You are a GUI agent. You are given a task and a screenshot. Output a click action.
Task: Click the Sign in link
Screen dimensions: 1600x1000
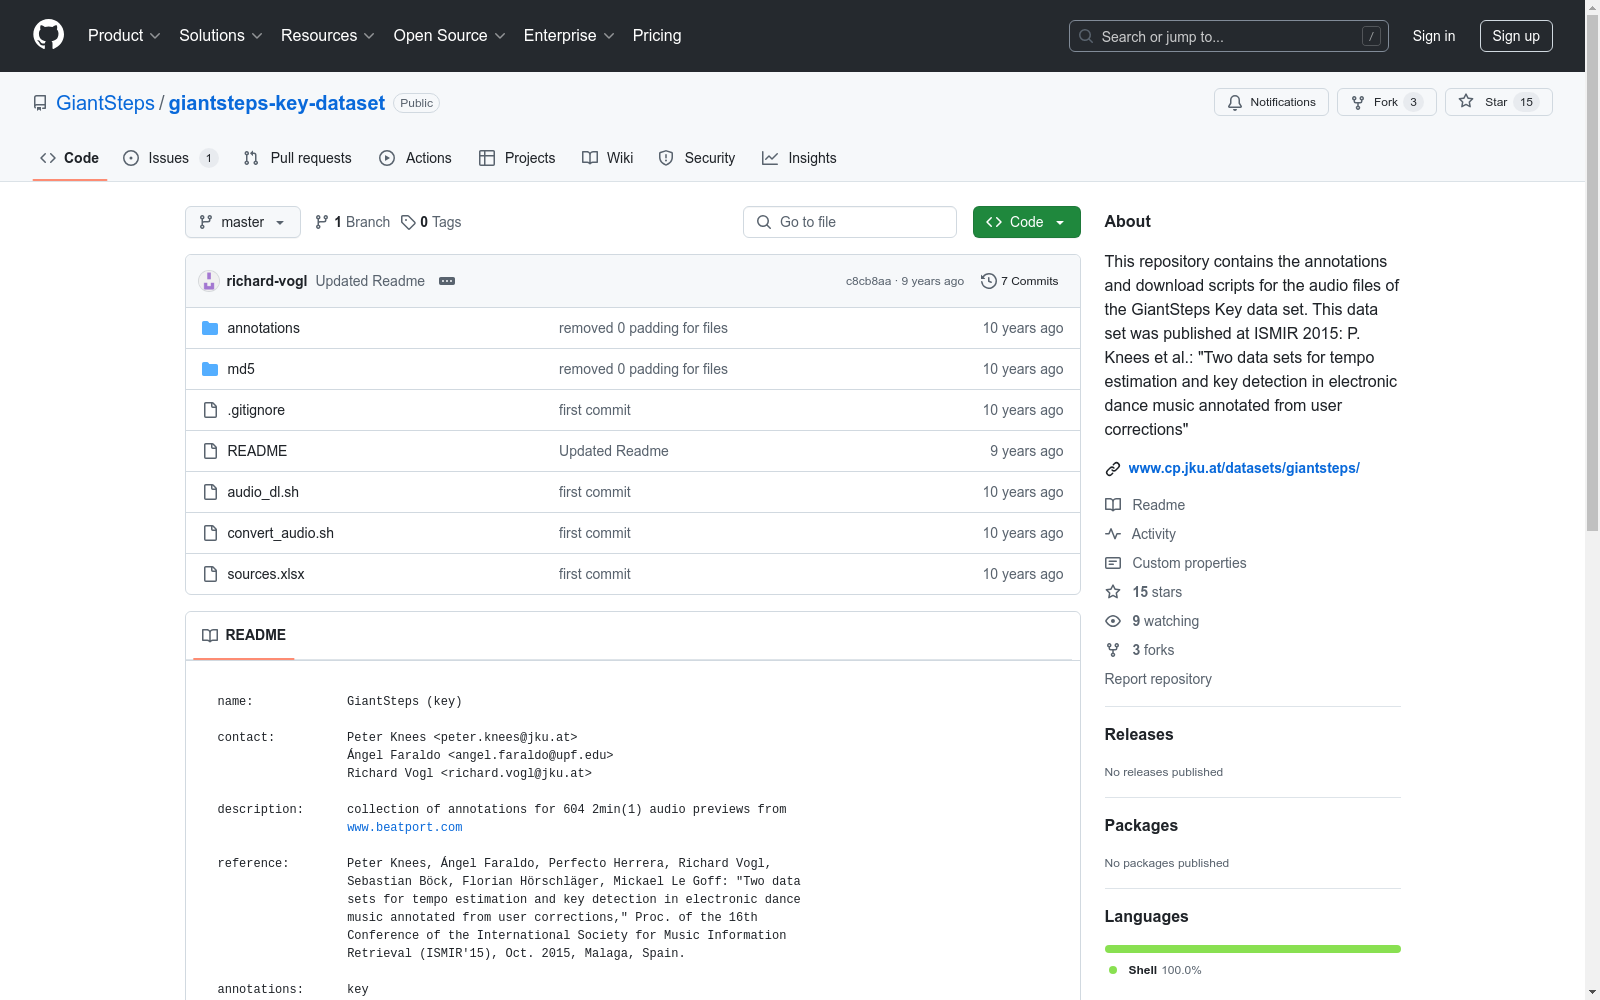point(1434,36)
